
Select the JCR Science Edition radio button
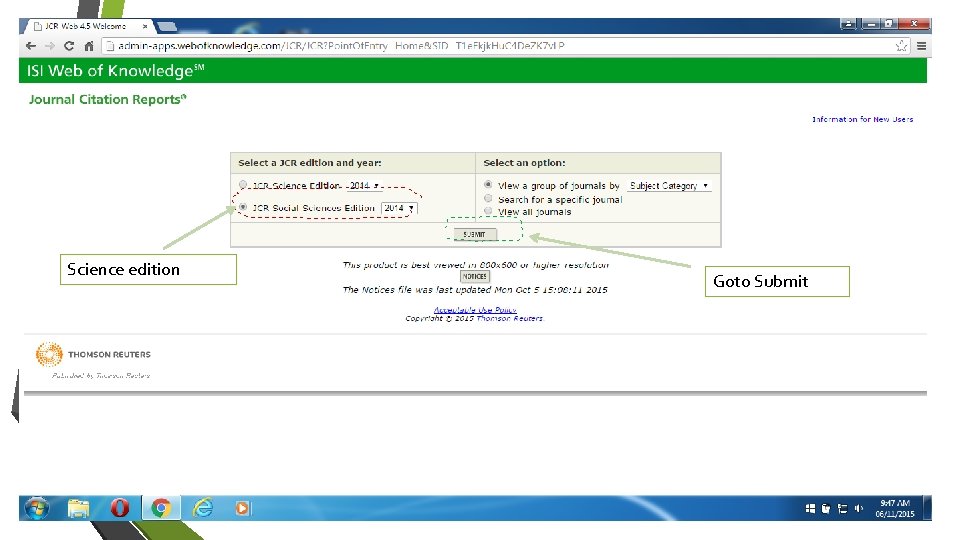(243, 184)
